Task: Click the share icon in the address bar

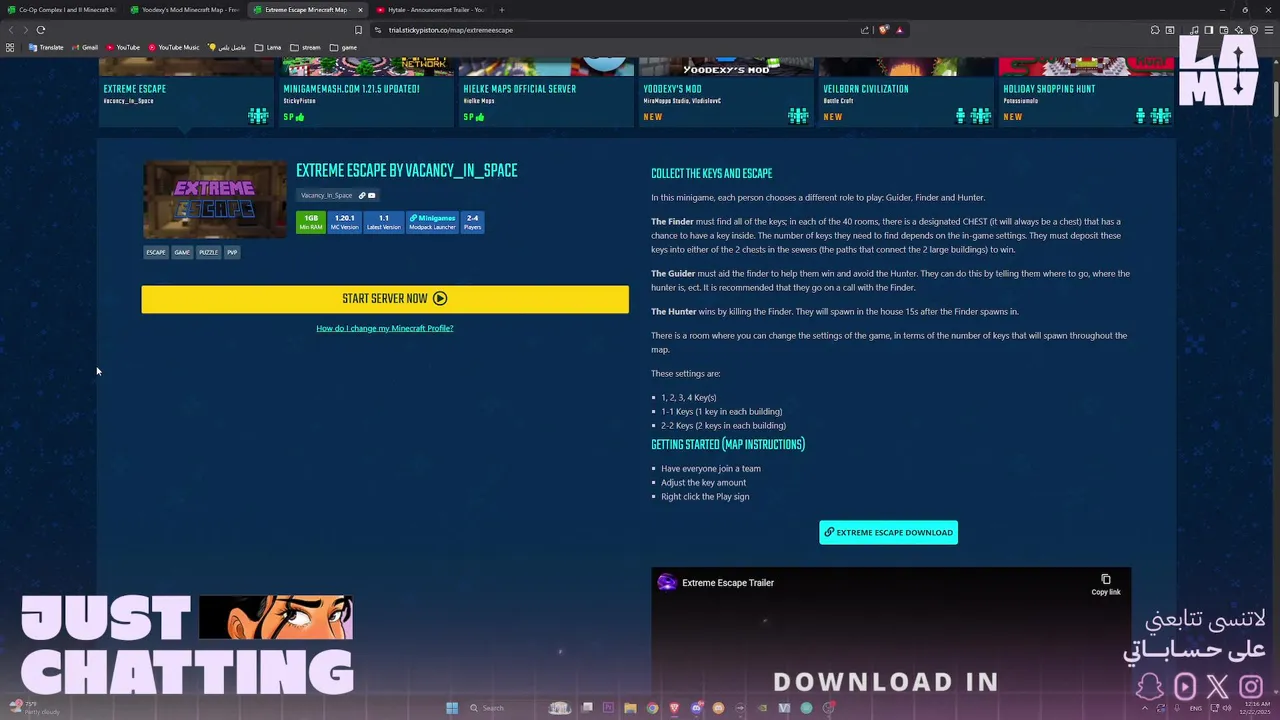Action: click(x=865, y=30)
